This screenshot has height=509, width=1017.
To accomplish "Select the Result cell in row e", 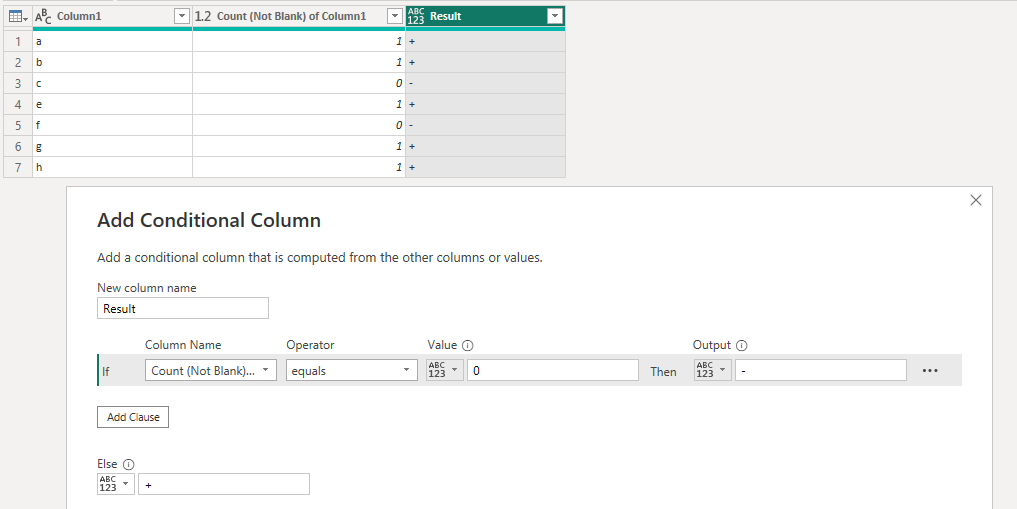I will 485,104.
